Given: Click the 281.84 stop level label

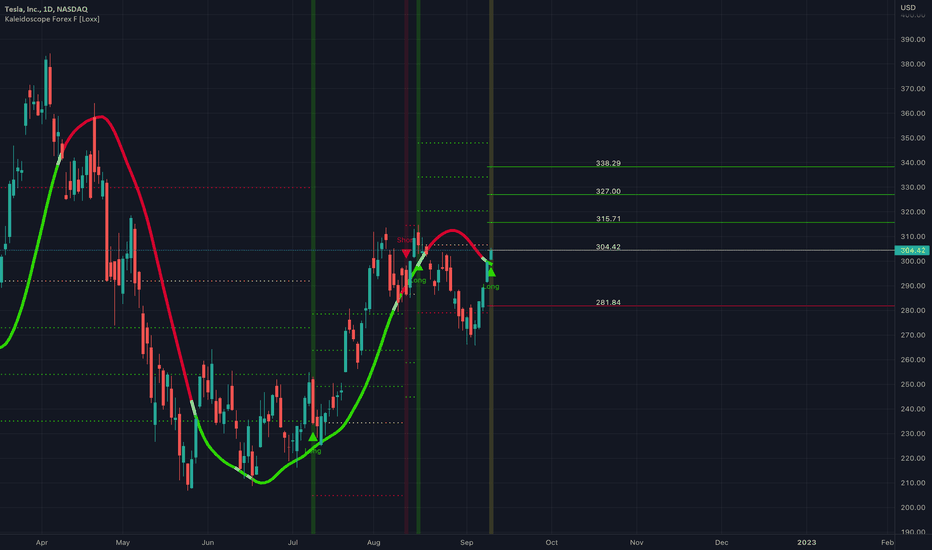Looking at the screenshot, I should tap(608, 303).
